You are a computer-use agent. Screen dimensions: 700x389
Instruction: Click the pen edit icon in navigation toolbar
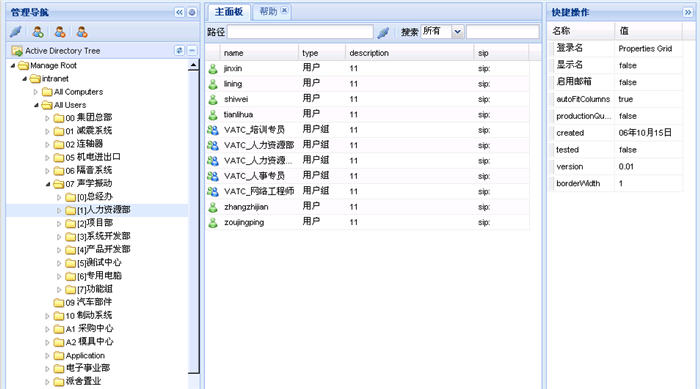coord(17,32)
